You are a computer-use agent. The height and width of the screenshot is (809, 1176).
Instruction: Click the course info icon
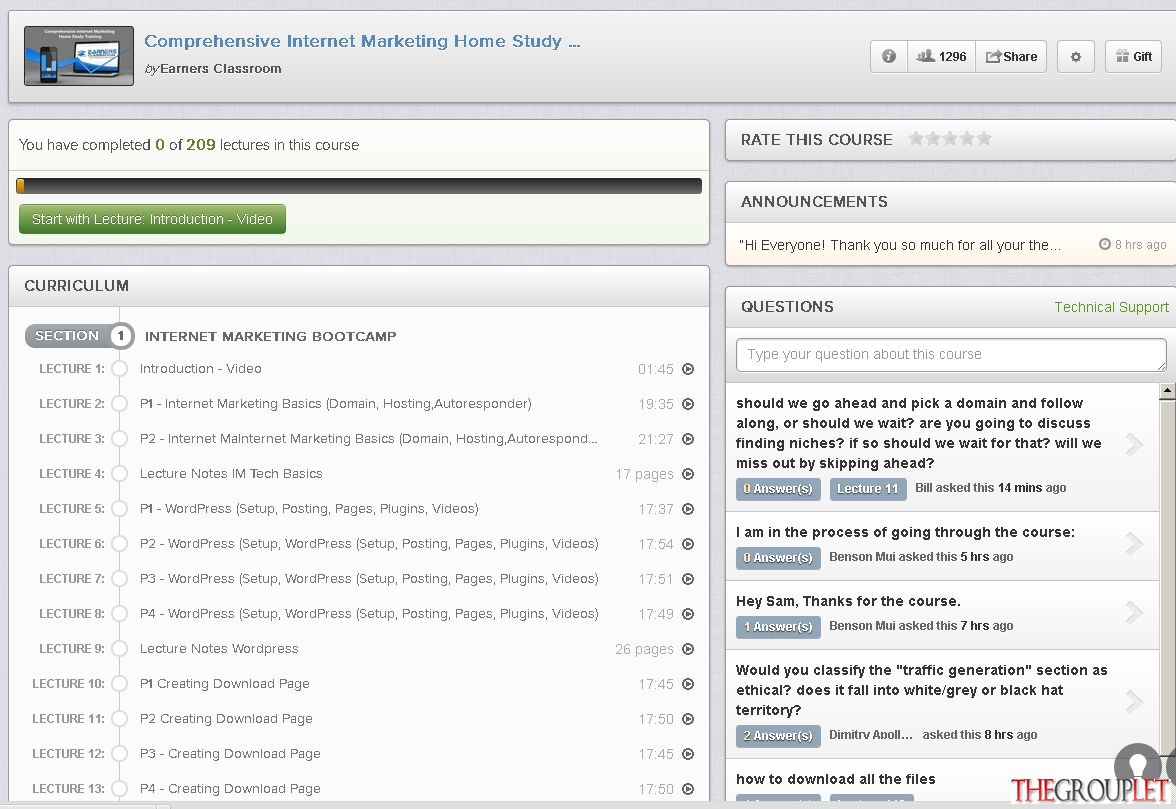click(x=889, y=56)
